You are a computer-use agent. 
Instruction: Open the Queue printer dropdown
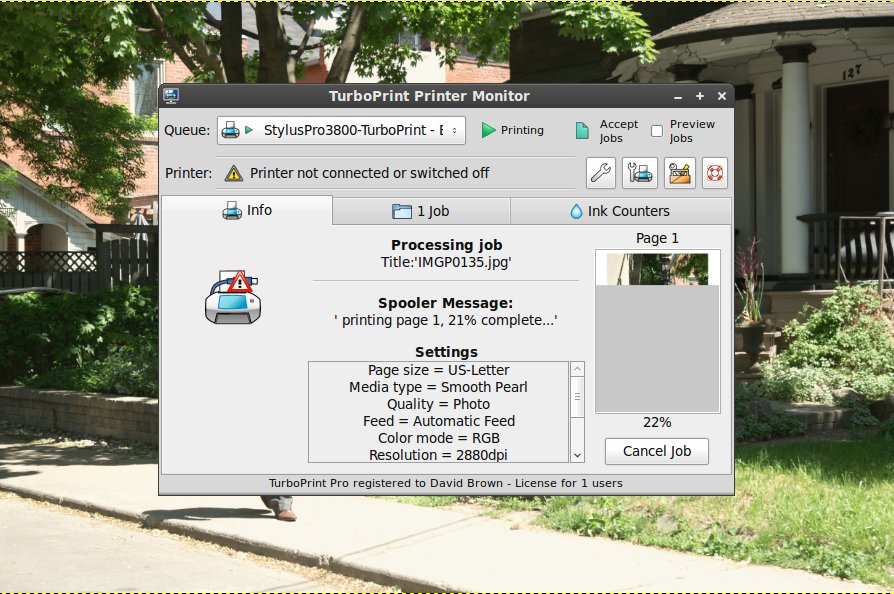click(341, 130)
